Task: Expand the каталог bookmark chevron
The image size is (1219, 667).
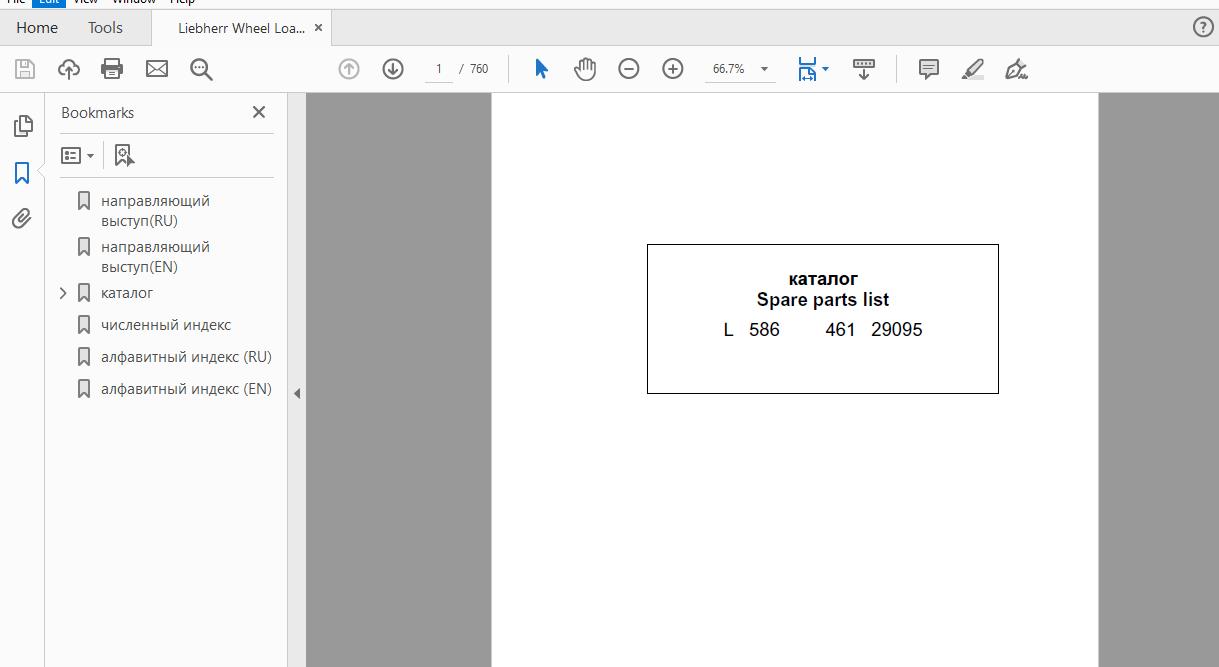Action: 63,293
